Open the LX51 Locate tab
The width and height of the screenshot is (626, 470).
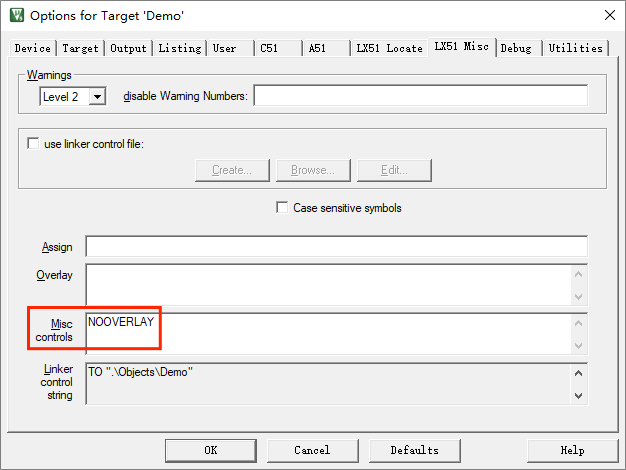click(389, 48)
